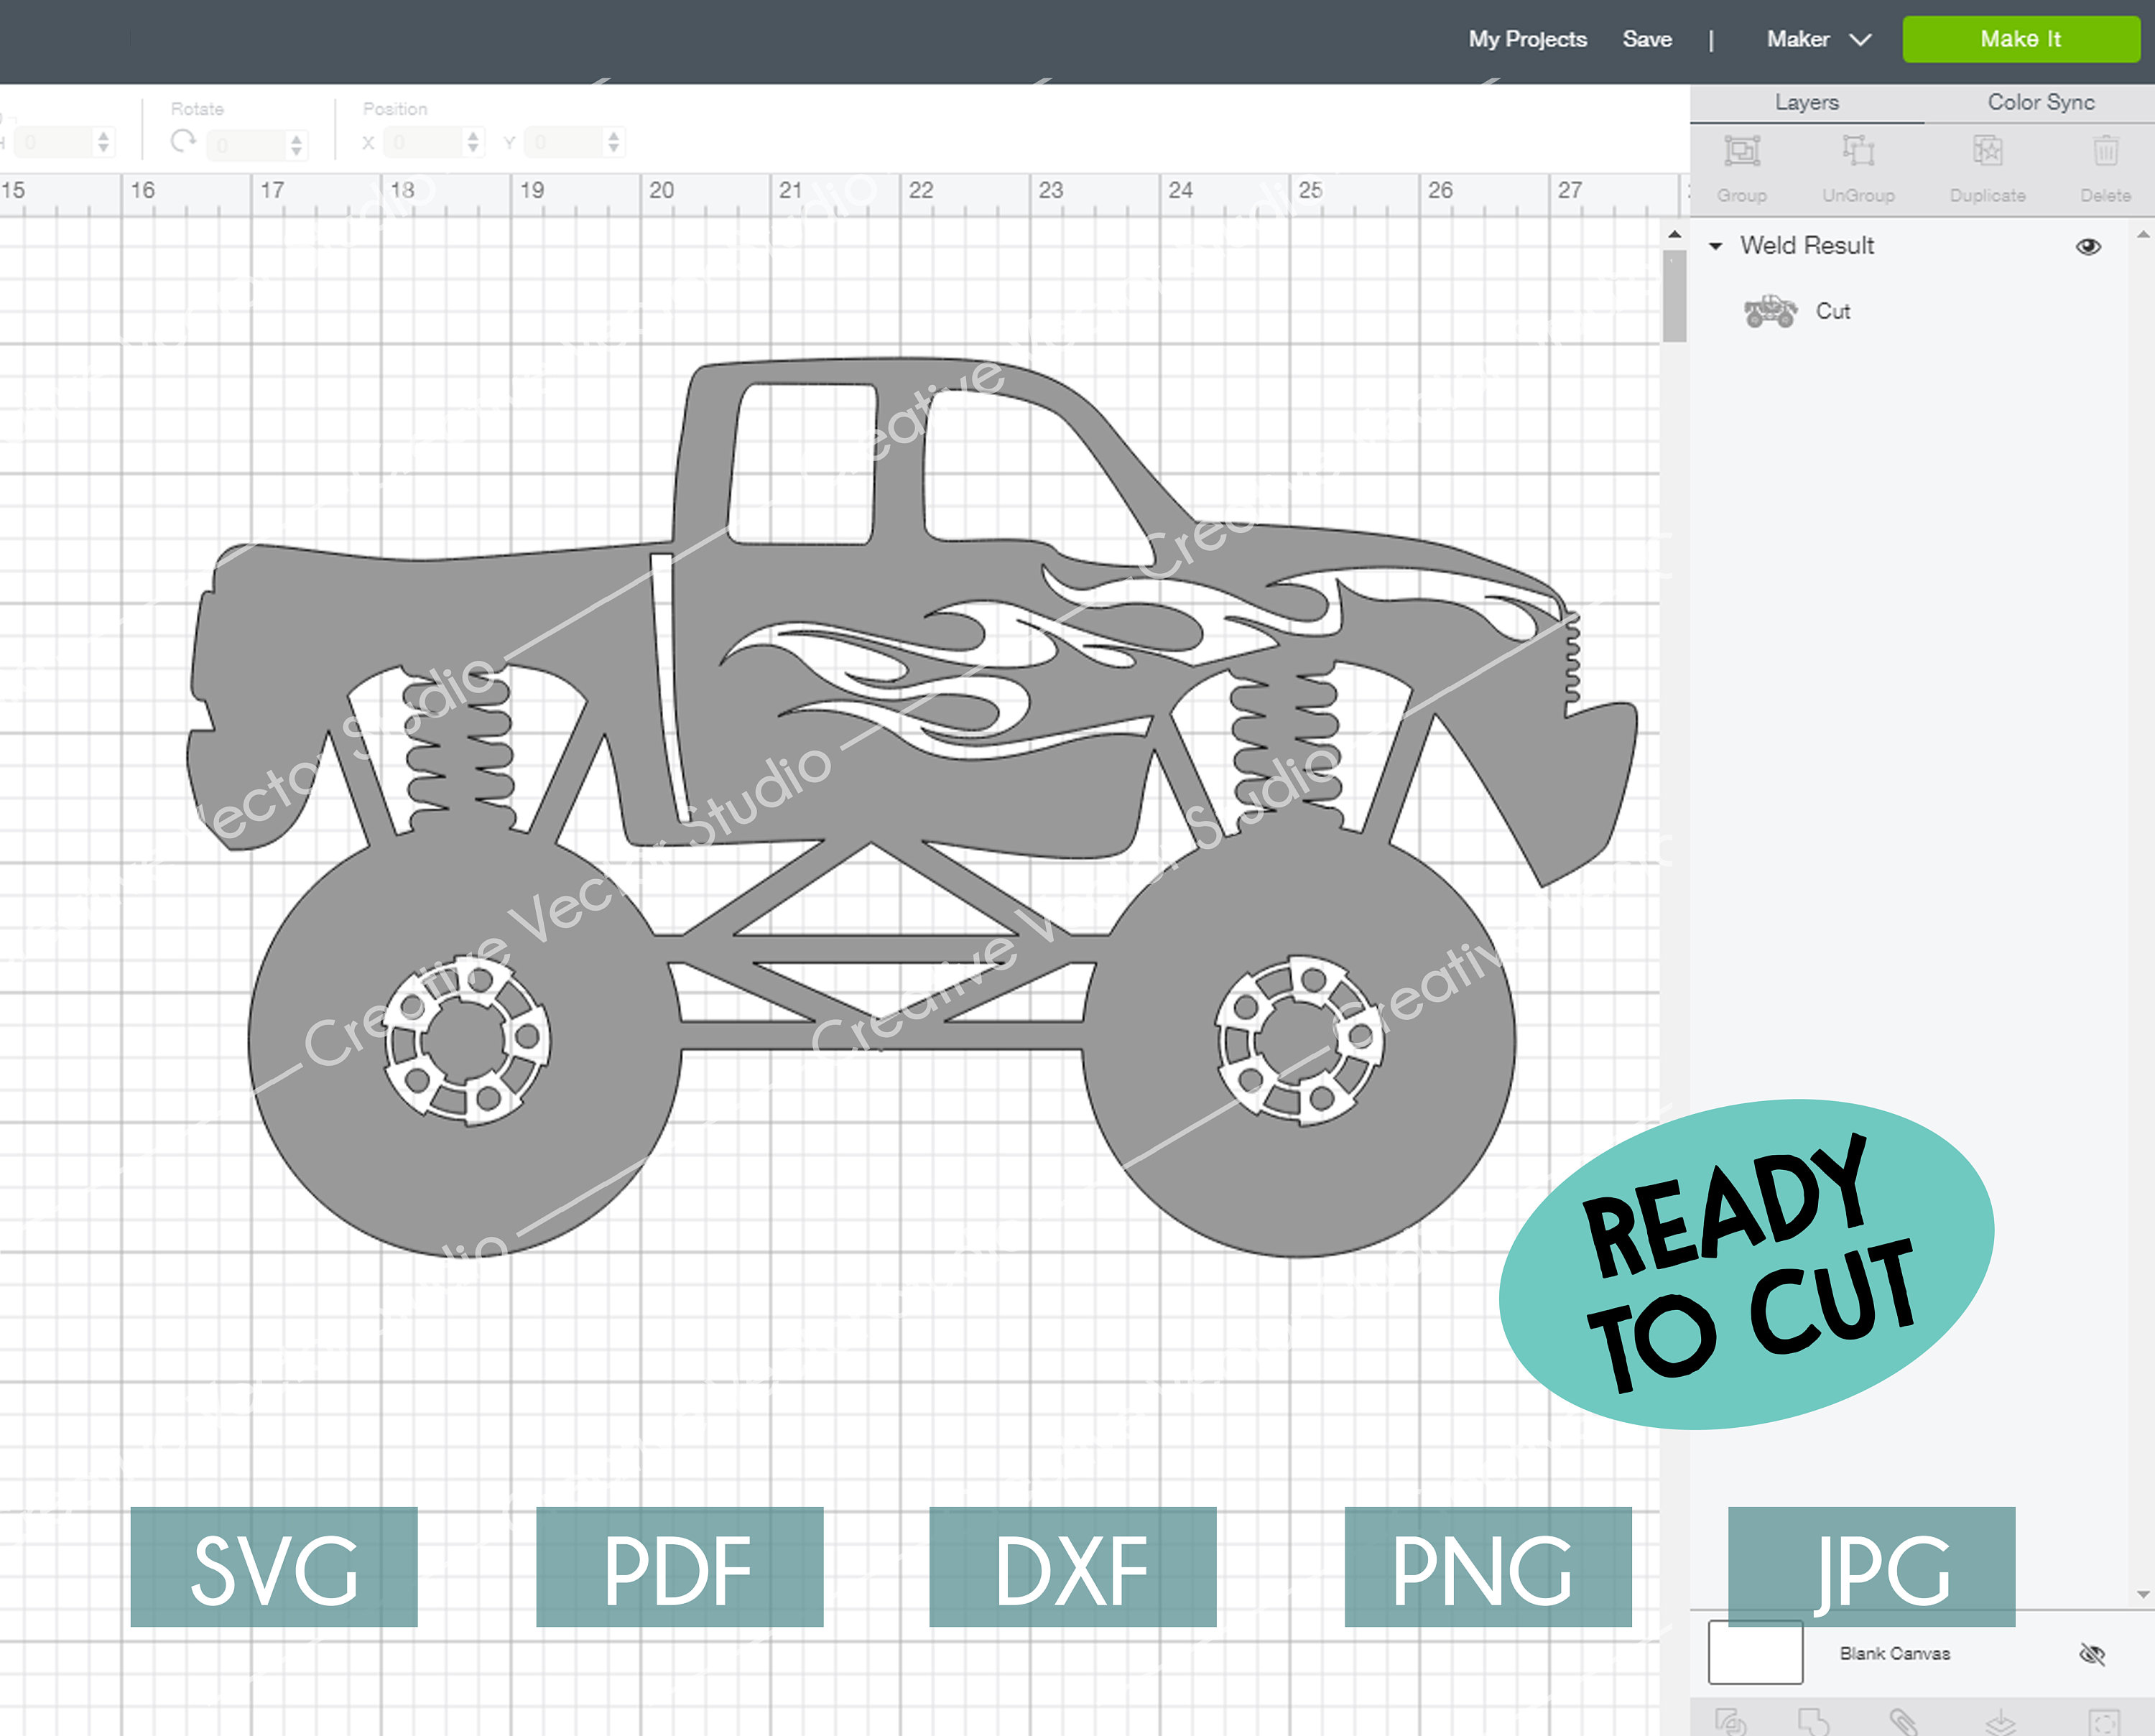Select the monster truck Cut layer thumbnail
2155x1736 pixels.
(1770, 311)
